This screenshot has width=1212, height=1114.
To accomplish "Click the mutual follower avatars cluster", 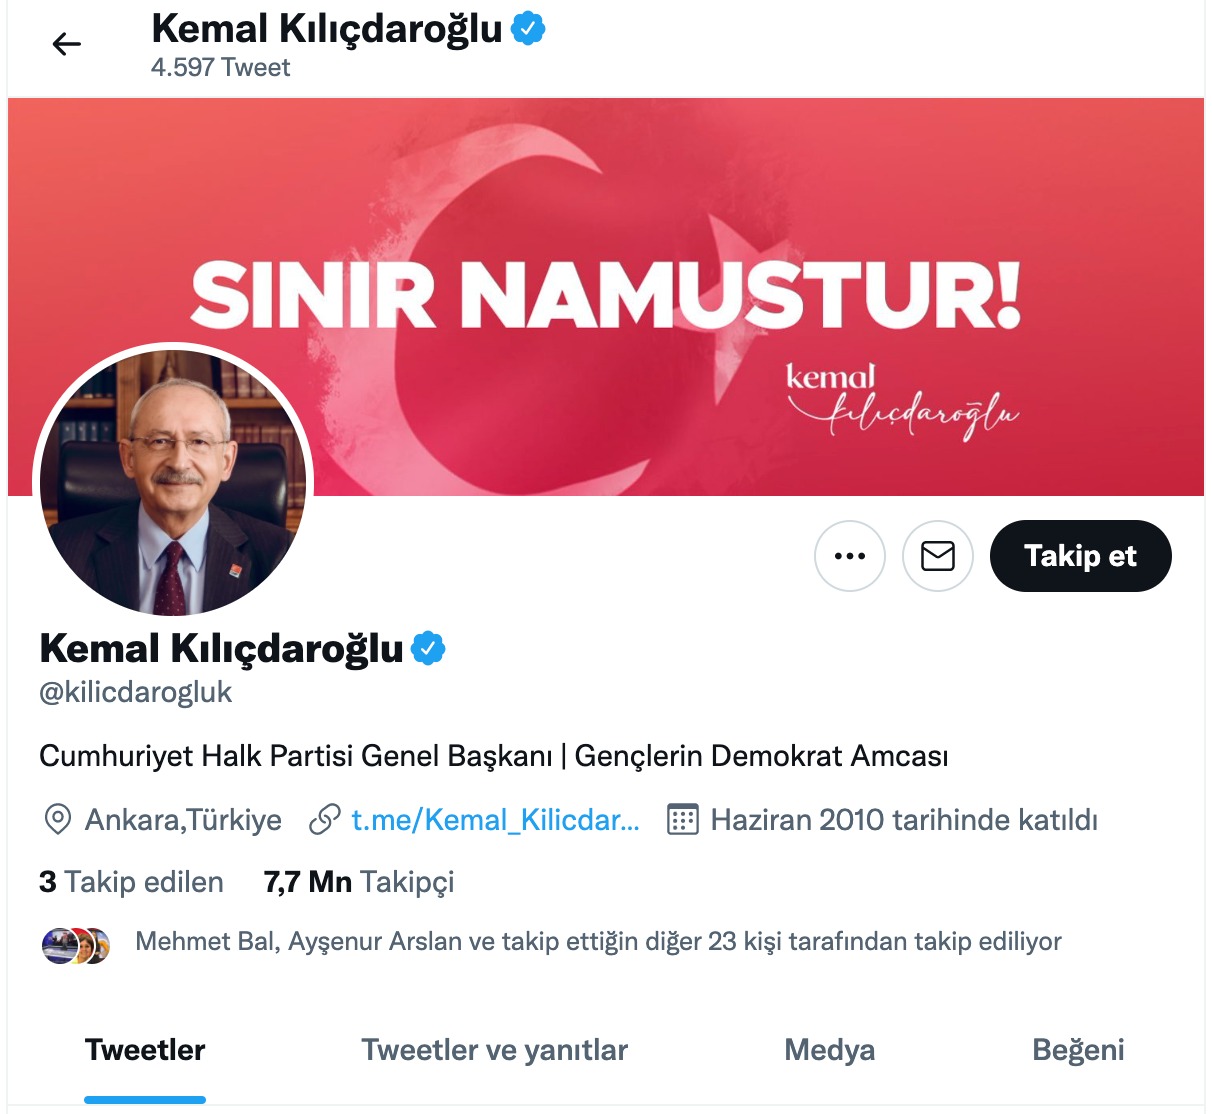I will point(76,945).
